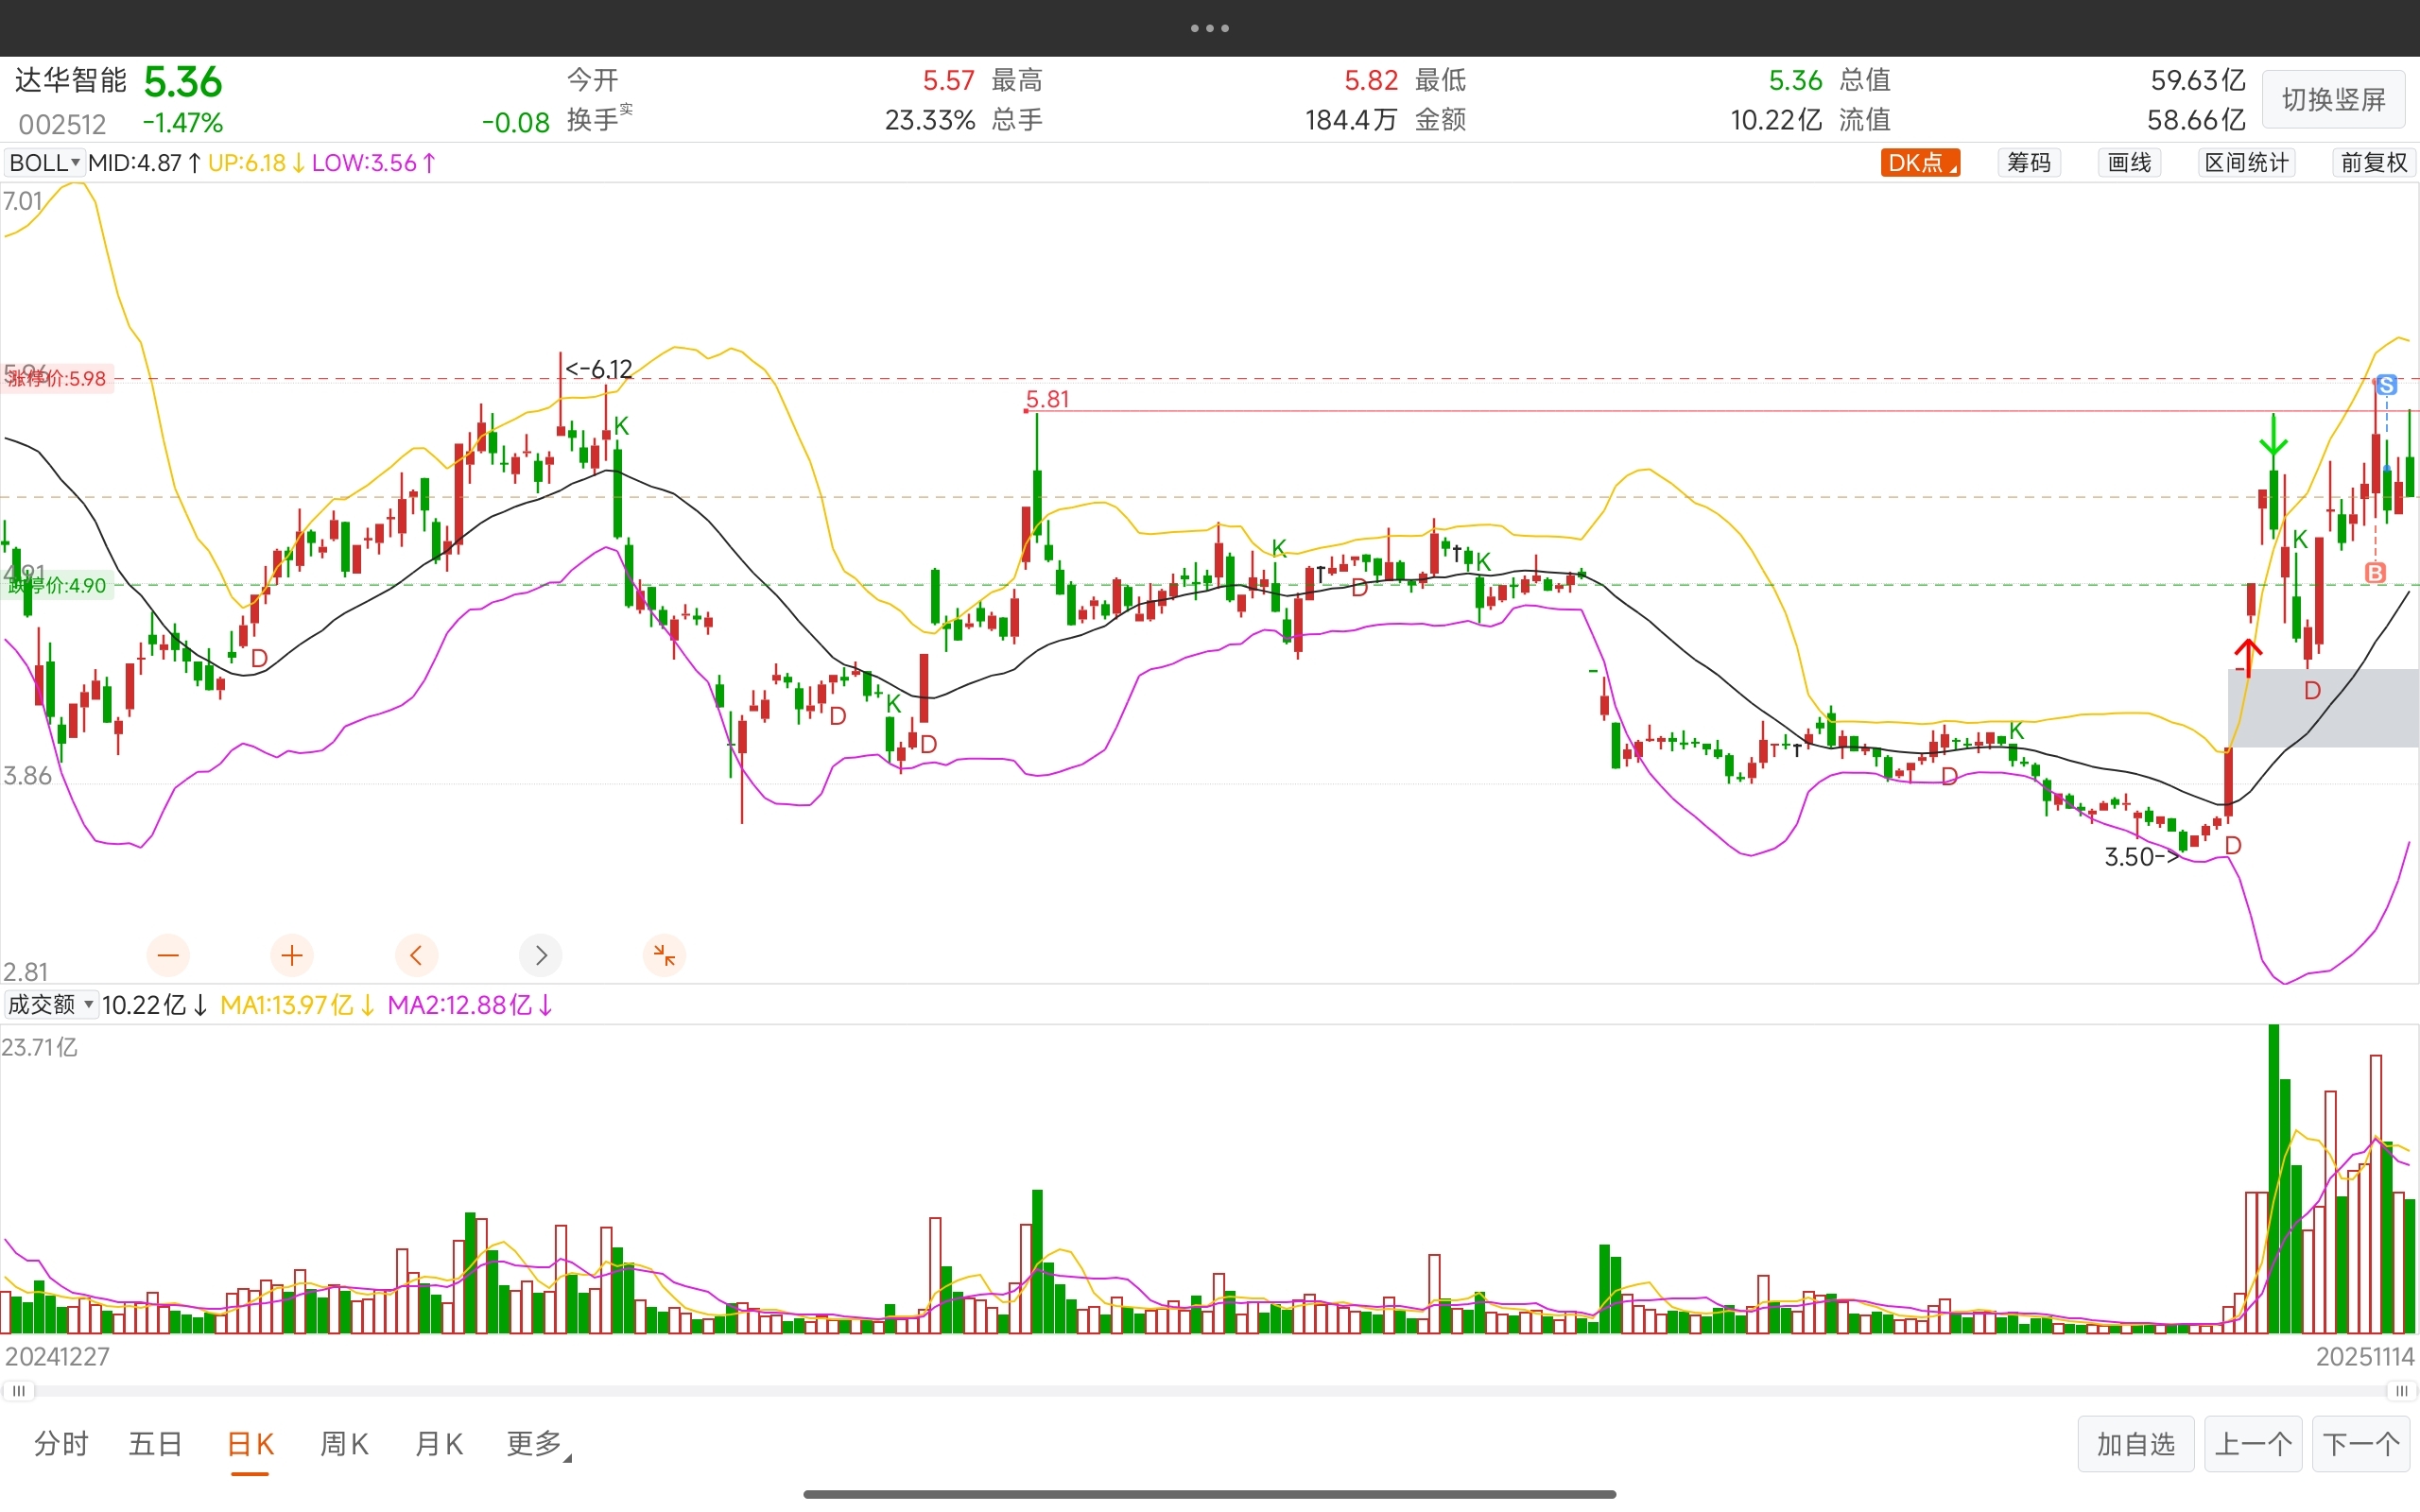Click the three-dot menu at the top
2420x1512 pixels.
click(x=1210, y=28)
